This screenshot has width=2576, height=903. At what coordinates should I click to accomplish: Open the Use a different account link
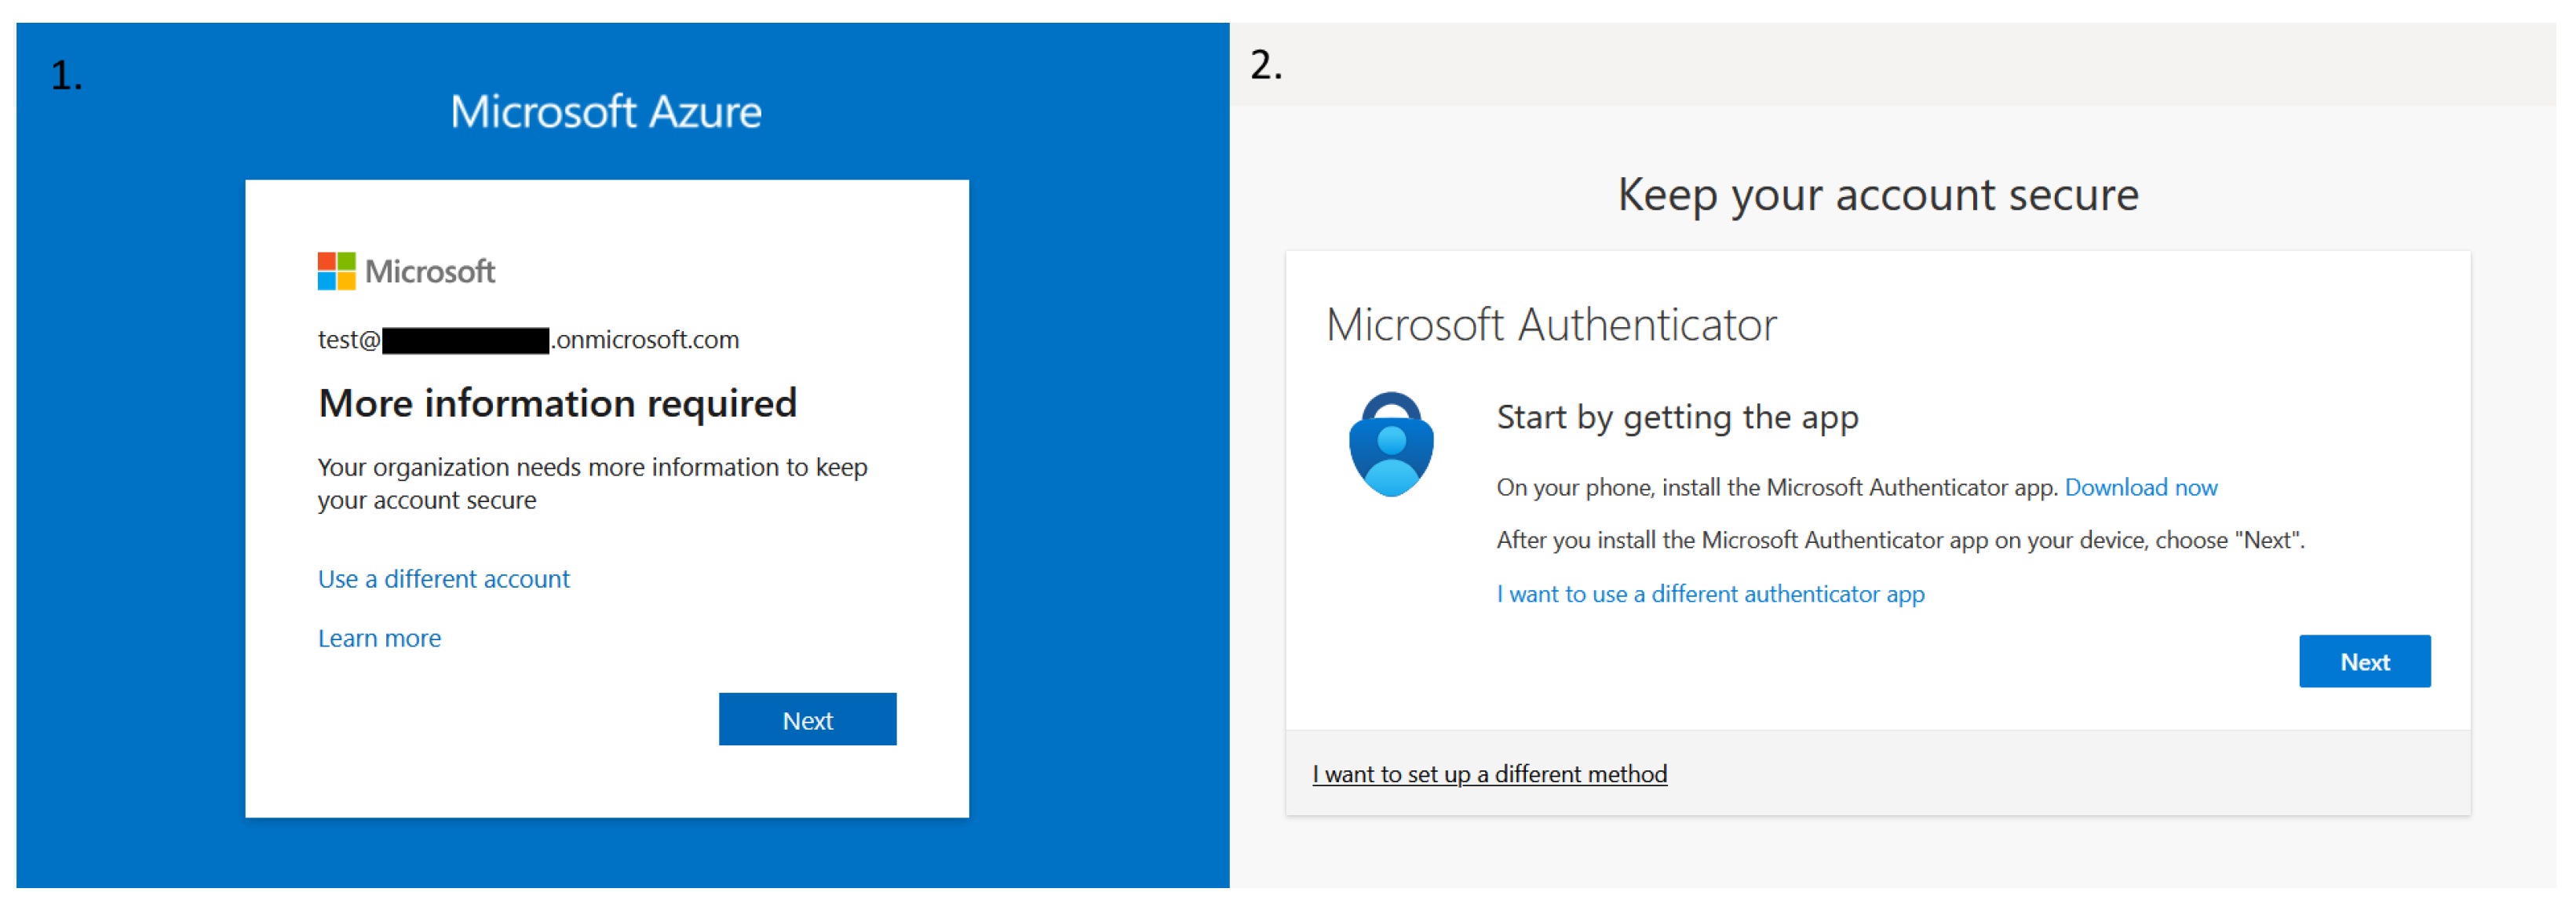tap(443, 579)
